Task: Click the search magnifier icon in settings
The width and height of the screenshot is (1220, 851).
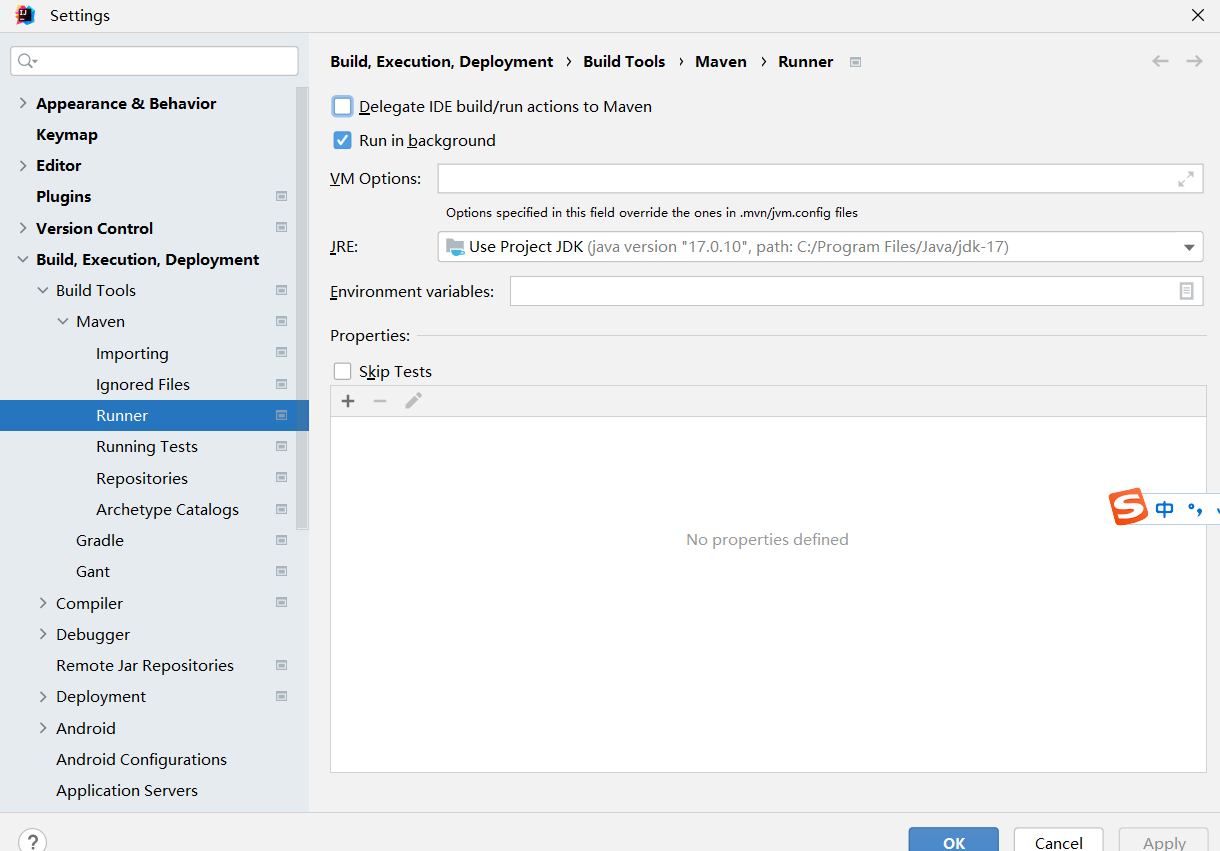Action: click(x=26, y=61)
